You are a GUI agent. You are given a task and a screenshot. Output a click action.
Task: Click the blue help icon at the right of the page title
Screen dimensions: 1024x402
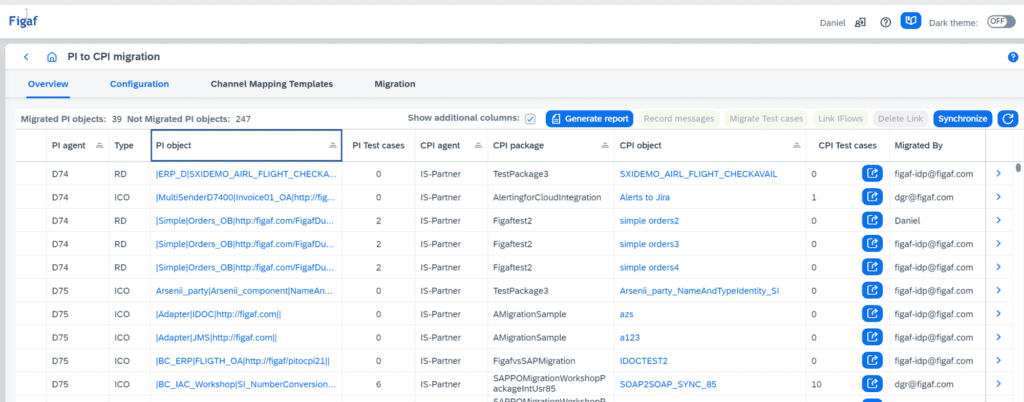(1013, 57)
